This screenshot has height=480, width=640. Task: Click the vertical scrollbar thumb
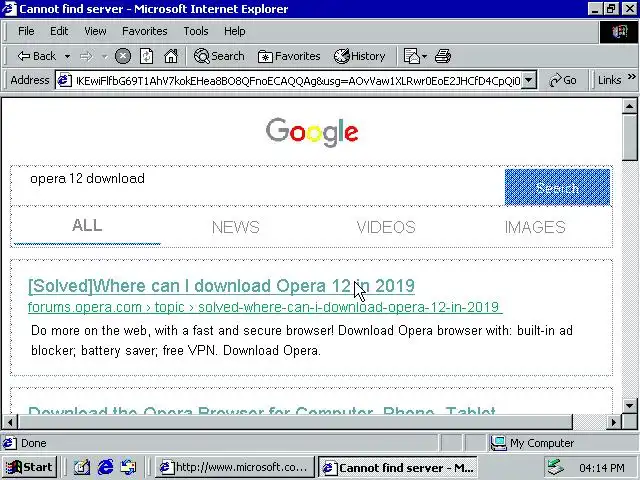[x=629, y=137]
